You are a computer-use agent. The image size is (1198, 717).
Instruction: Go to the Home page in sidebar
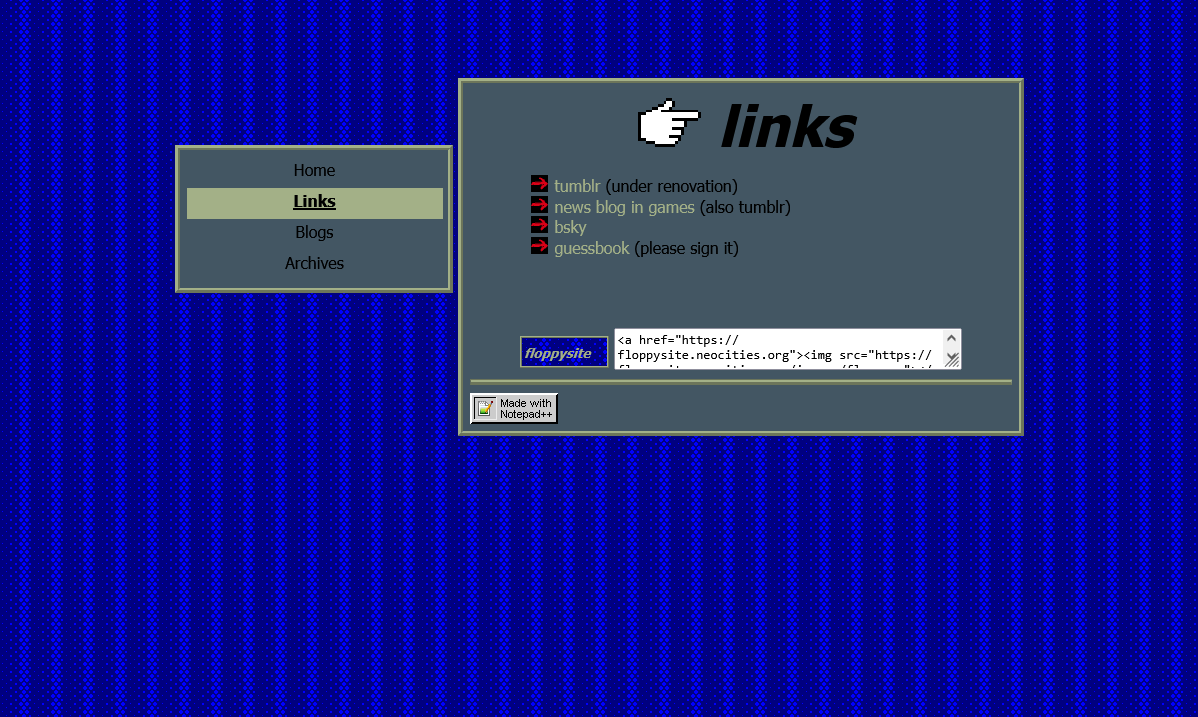point(314,171)
